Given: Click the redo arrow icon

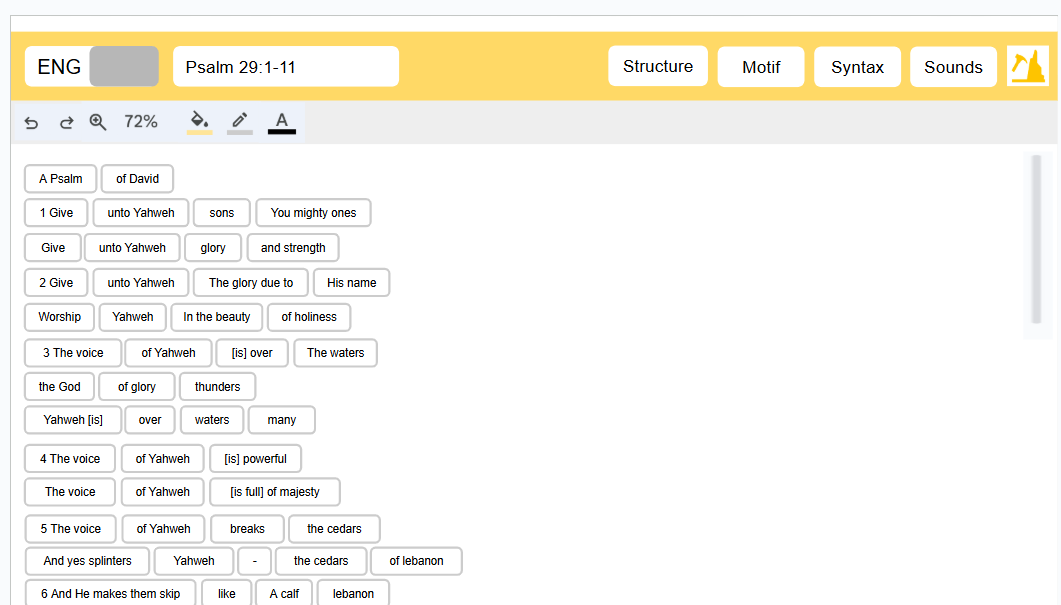Looking at the screenshot, I should (x=66, y=122).
